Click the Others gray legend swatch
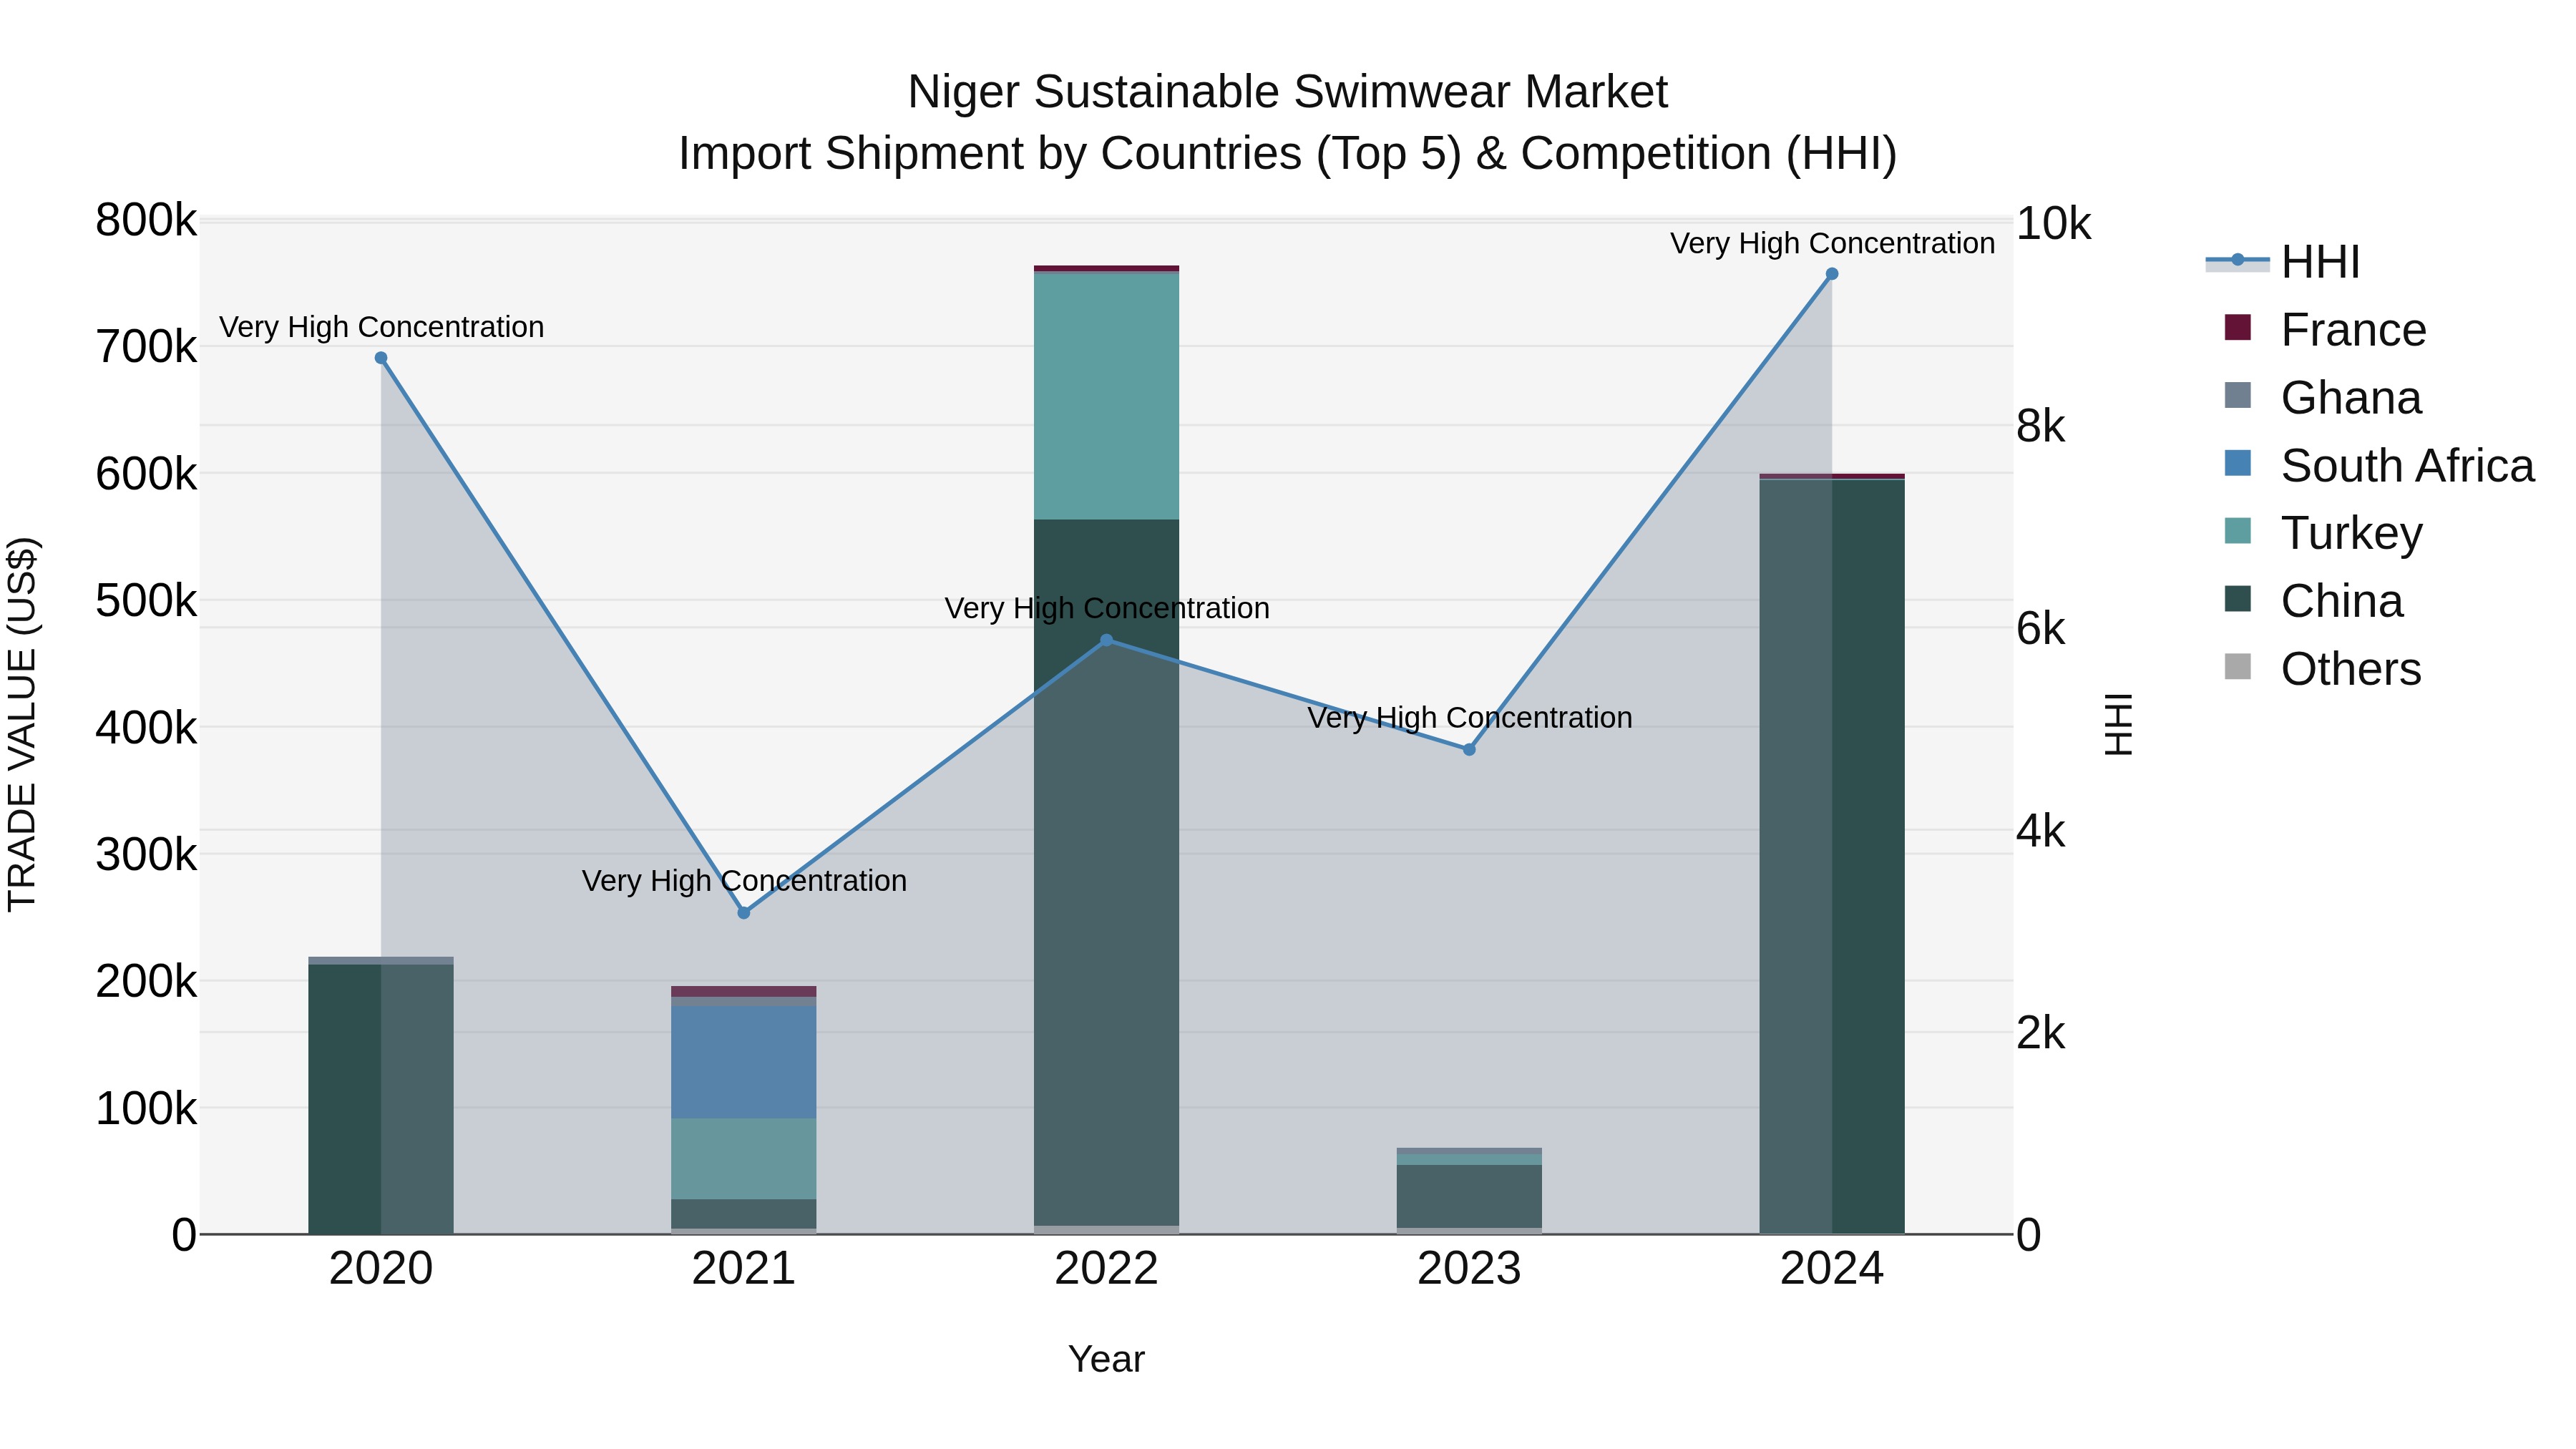This screenshot has height=1449, width=2576. (2238, 666)
